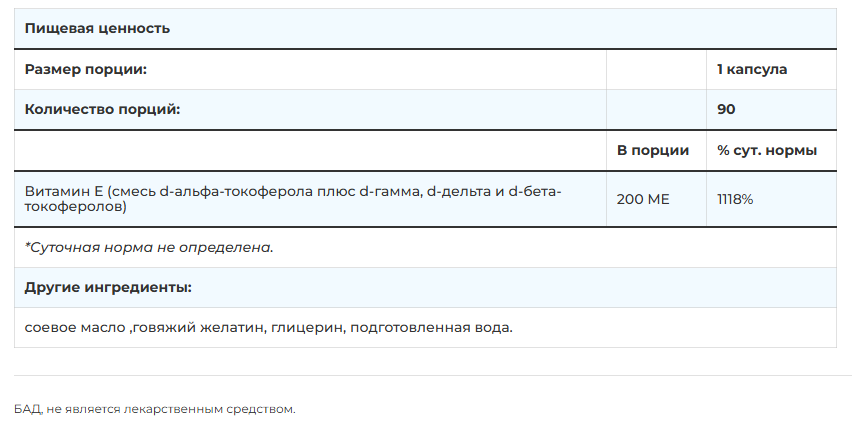Click the 'Пищевая ценность' table header
This screenshot has width=852, height=437.
97,28
